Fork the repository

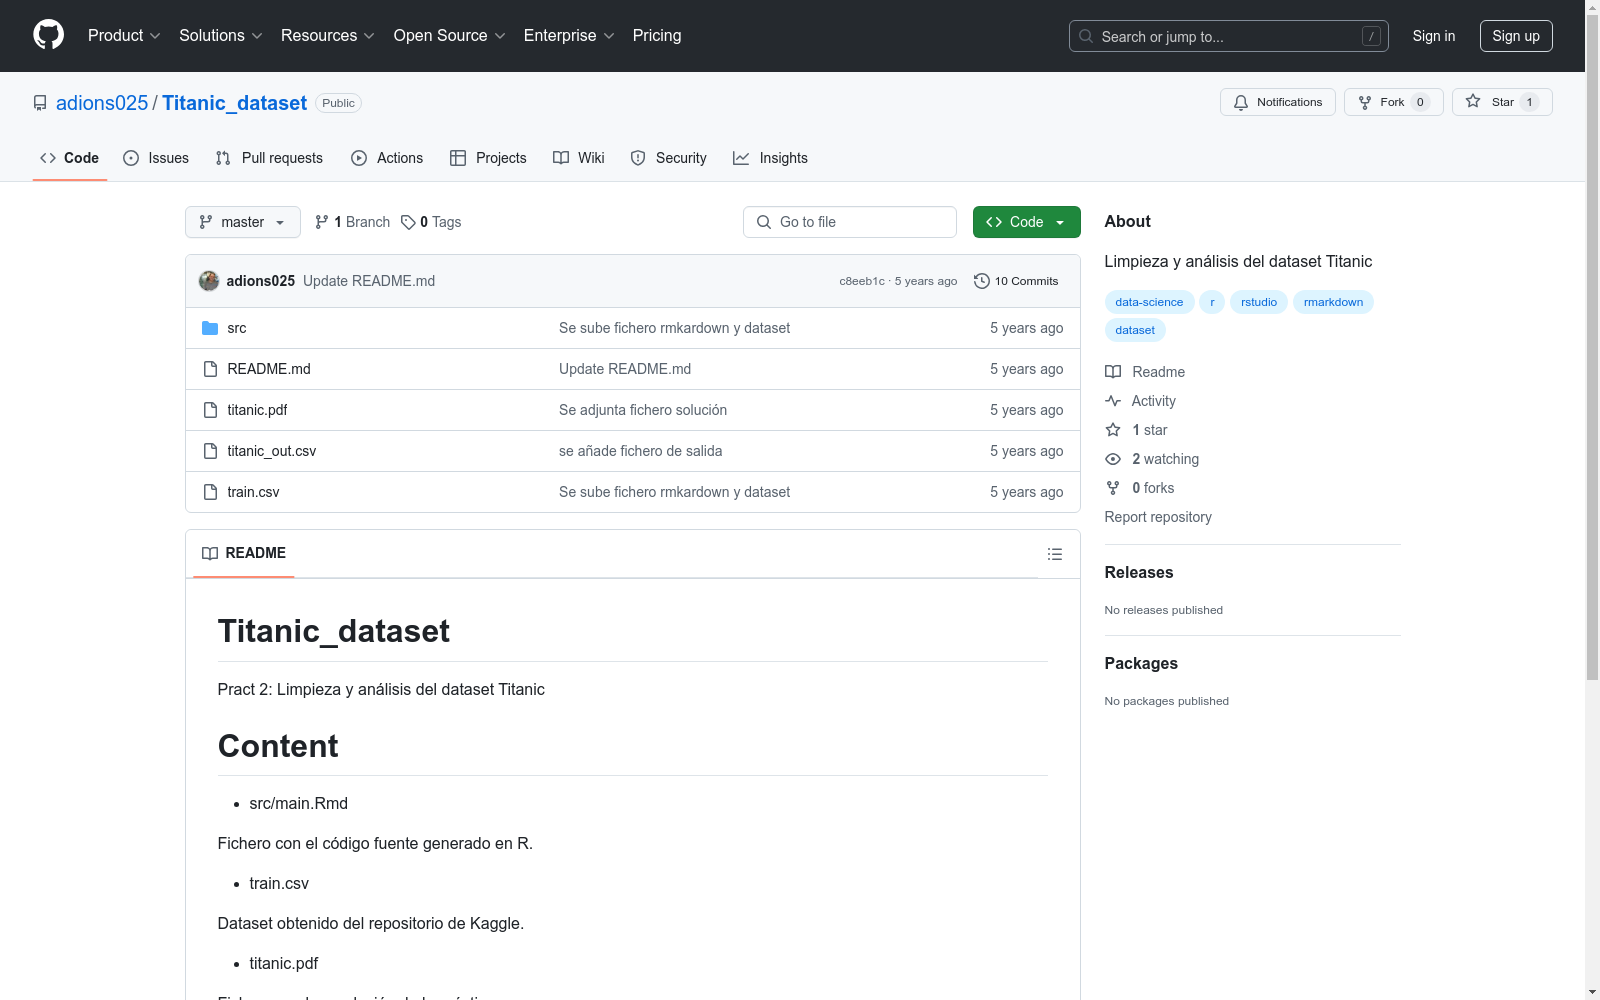1394,102
